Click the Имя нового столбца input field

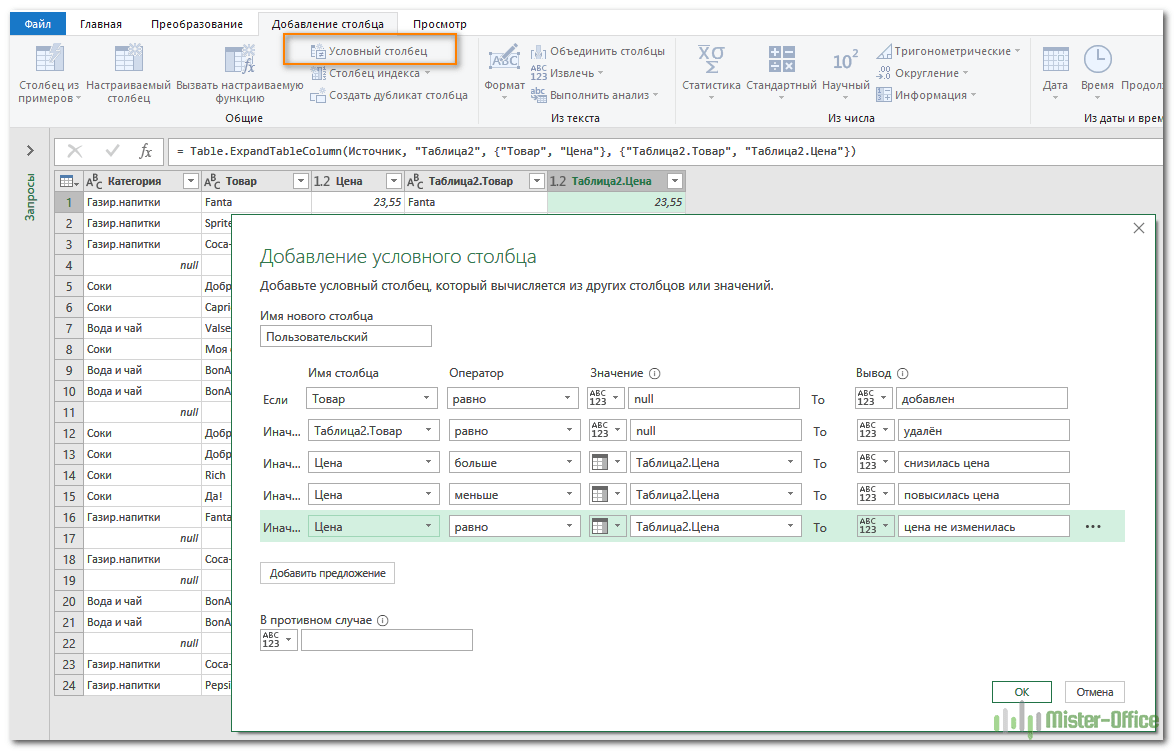[x=346, y=337]
